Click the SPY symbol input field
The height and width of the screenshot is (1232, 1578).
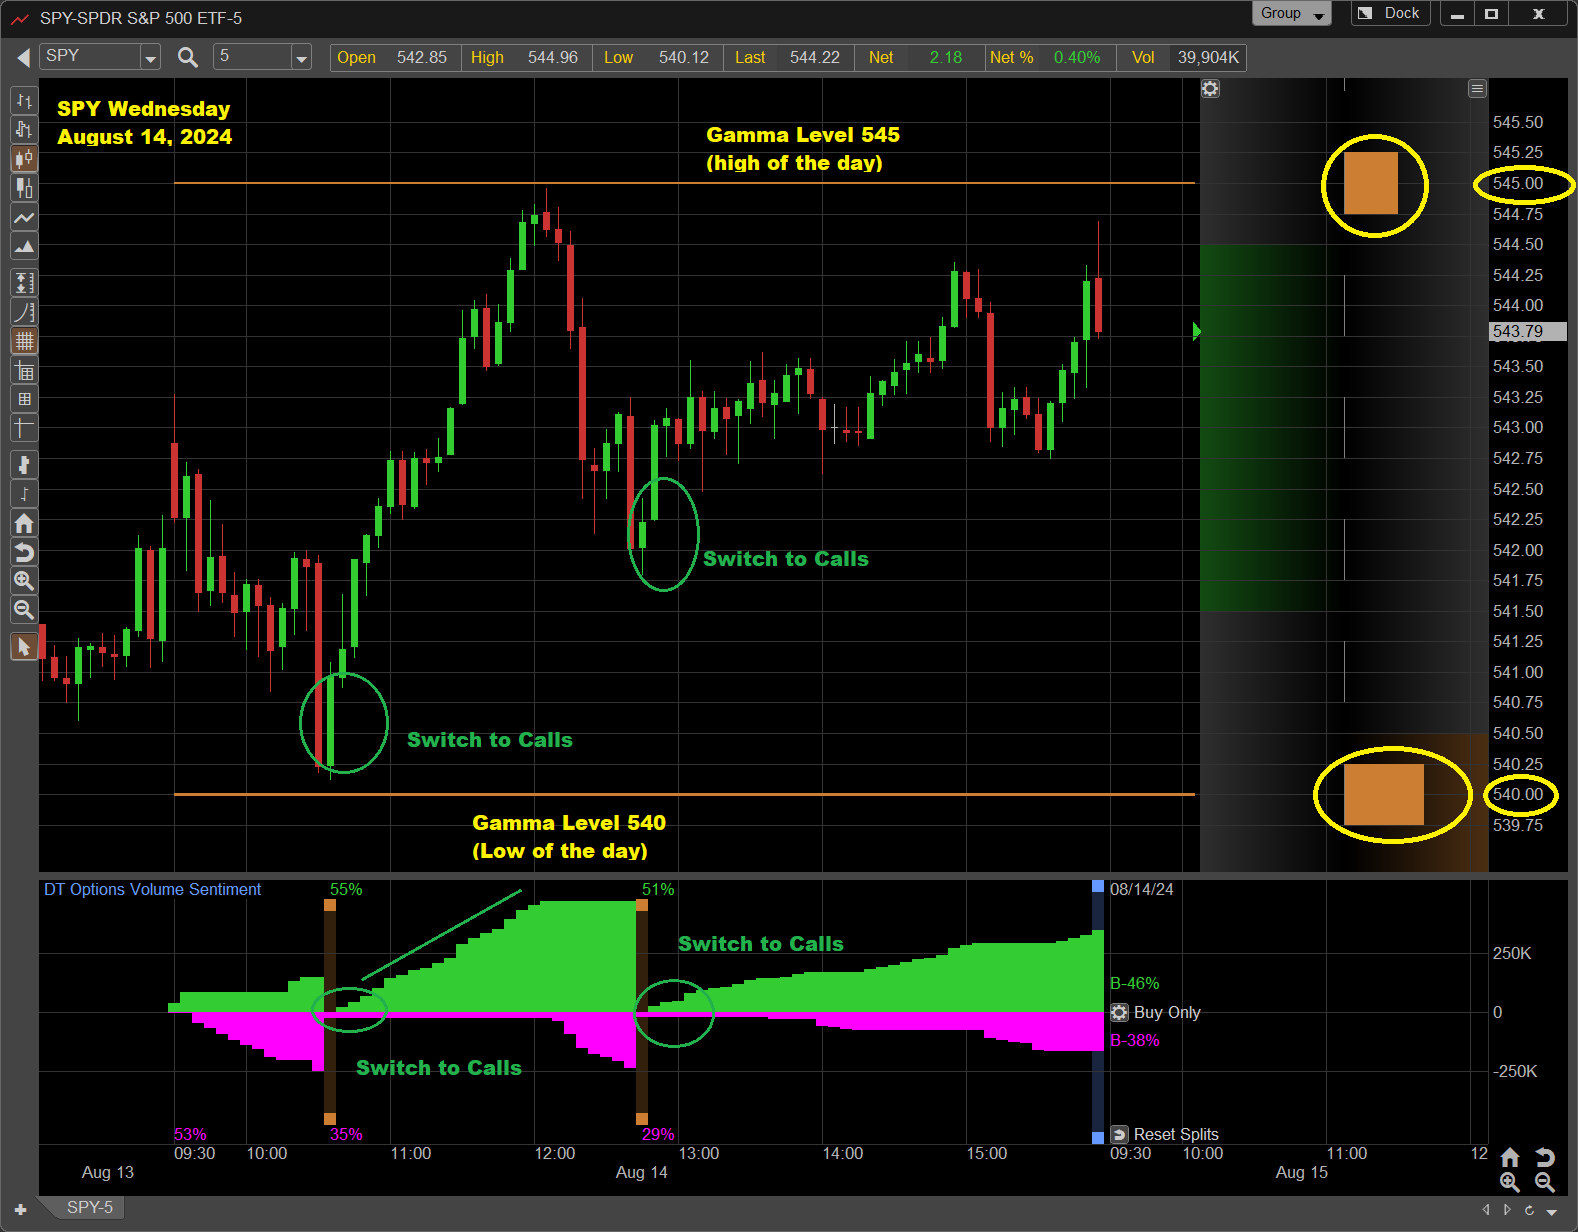(91, 57)
